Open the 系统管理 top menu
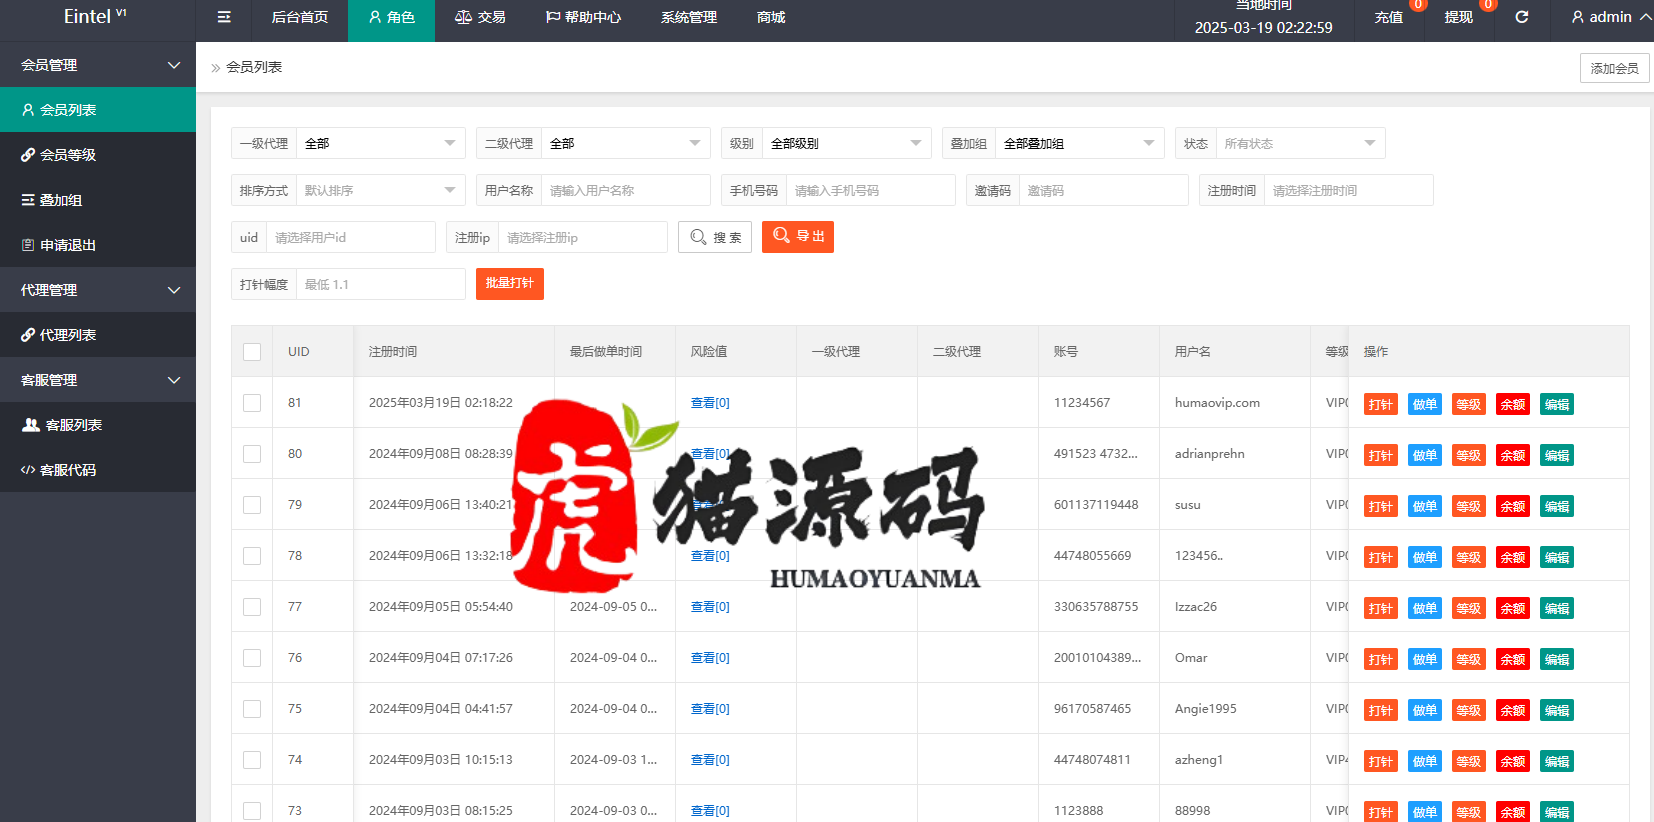This screenshot has height=822, width=1654. (689, 17)
